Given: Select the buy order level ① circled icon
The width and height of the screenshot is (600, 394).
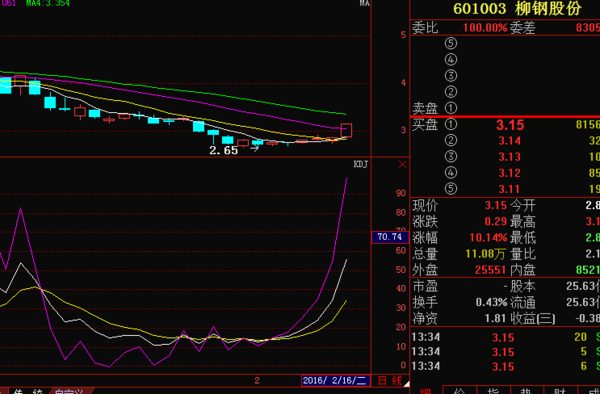Looking at the screenshot, I should [x=451, y=124].
